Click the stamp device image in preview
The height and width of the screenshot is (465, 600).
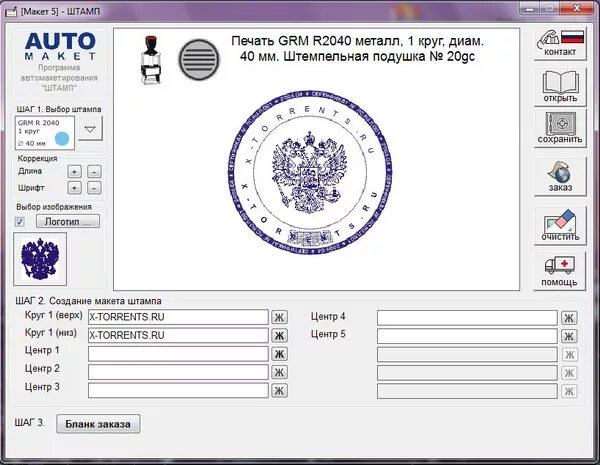pos(150,59)
